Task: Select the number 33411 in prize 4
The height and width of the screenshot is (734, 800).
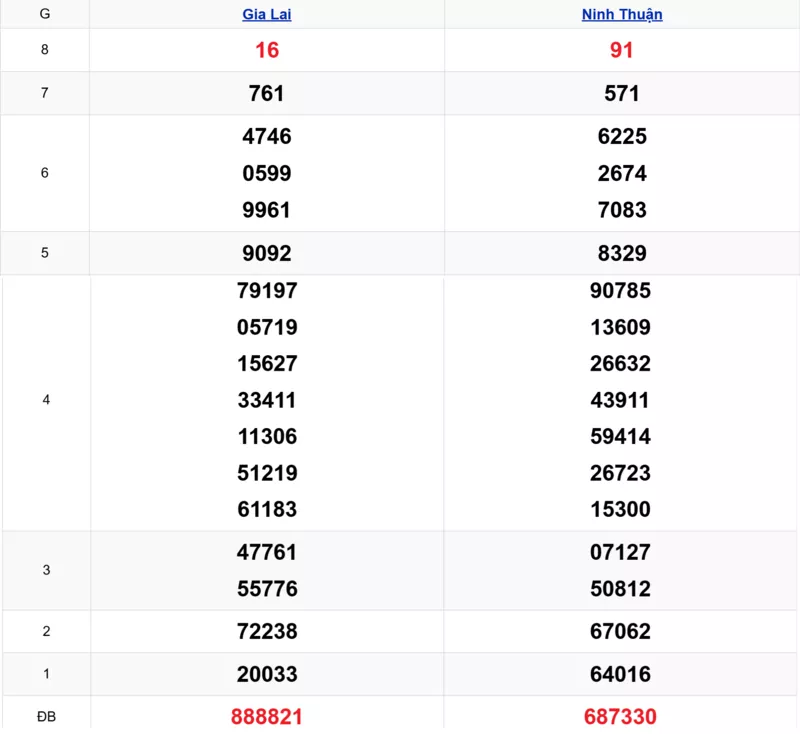Action: [267, 400]
